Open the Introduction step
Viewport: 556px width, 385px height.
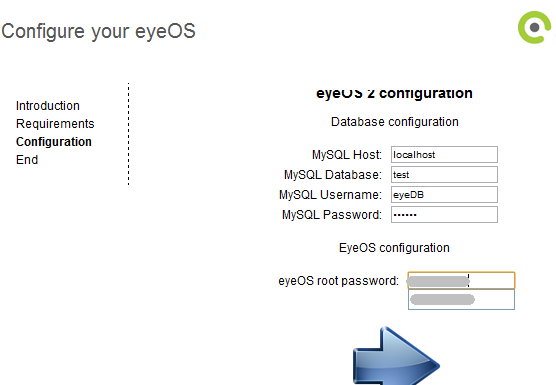[48, 106]
